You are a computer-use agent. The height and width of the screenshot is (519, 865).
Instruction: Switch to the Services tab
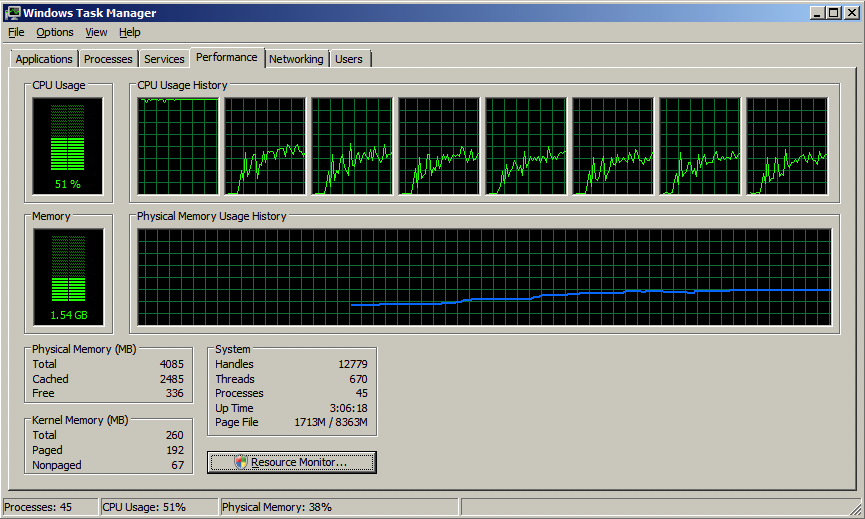tap(164, 59)
